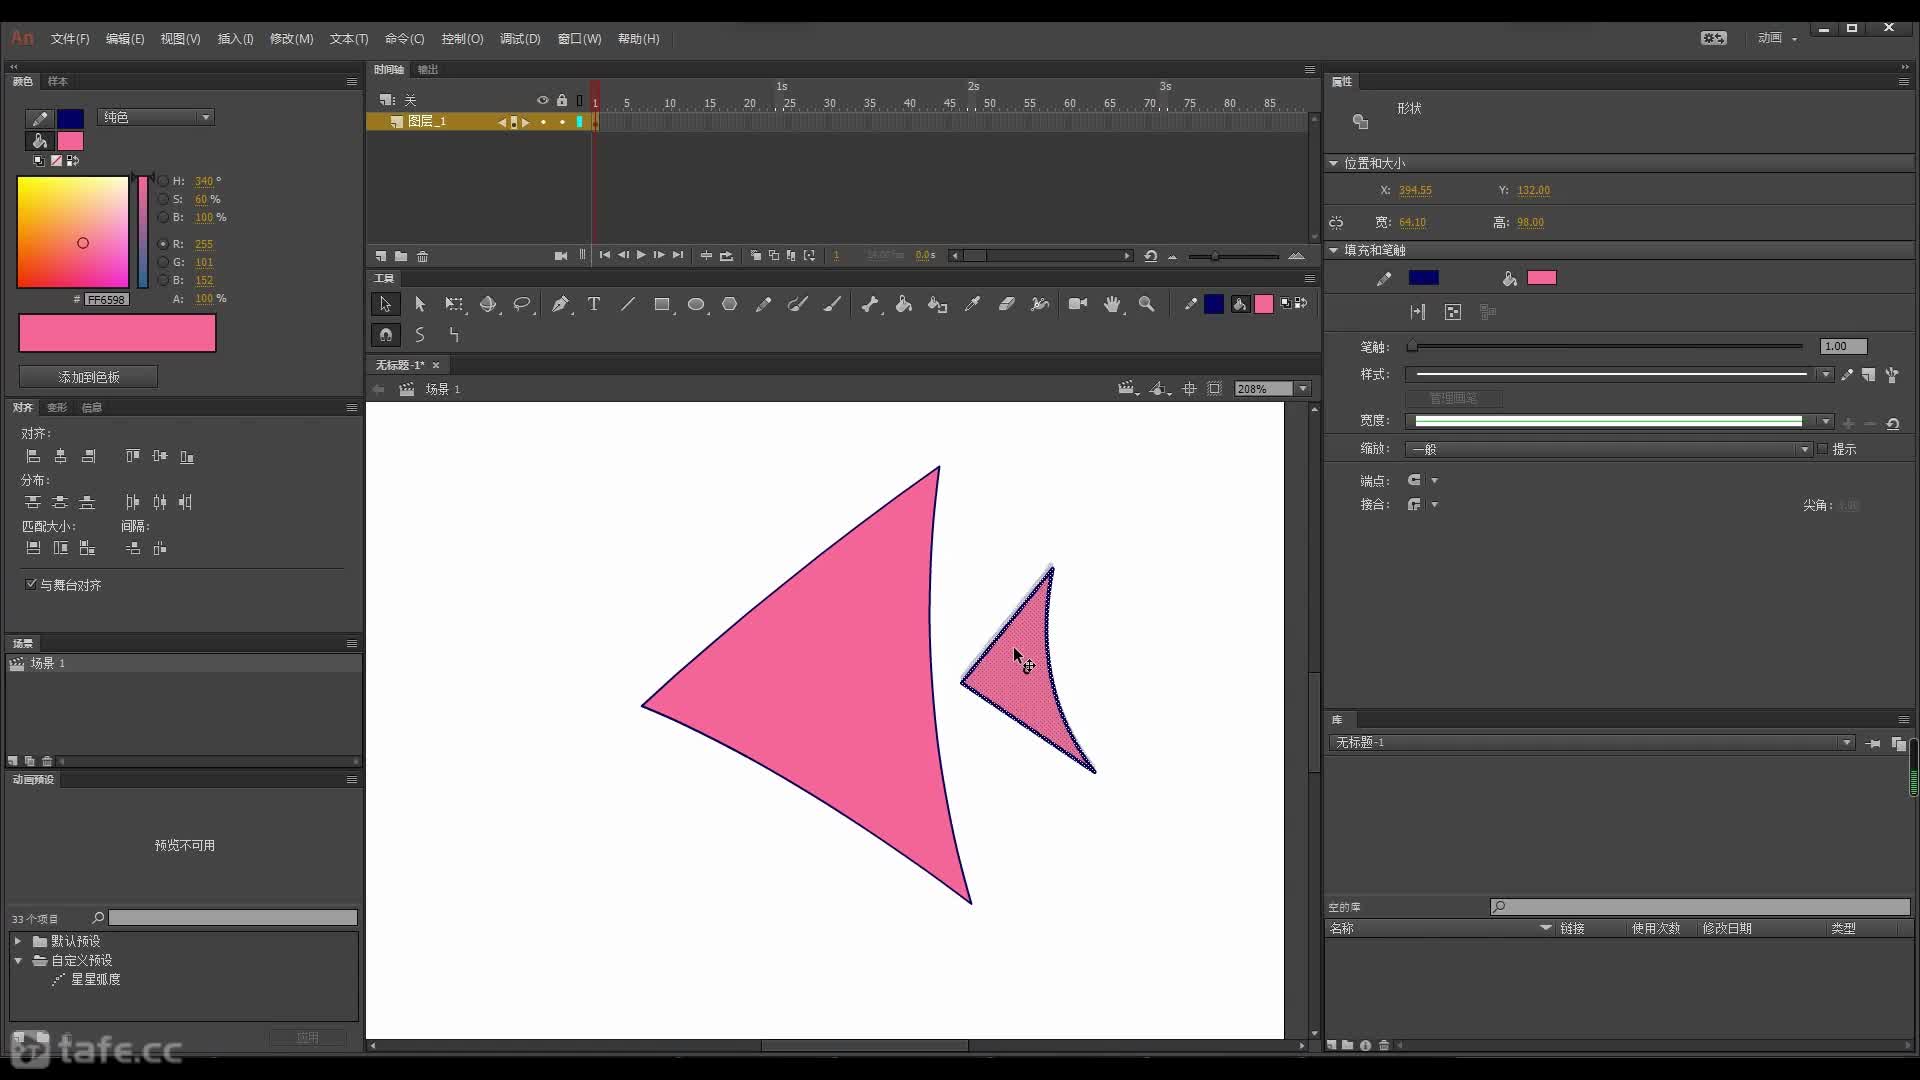The image size is (1920, 1080).
Task: Click the Straighten option icon in tools
Action: pos(454,335)
